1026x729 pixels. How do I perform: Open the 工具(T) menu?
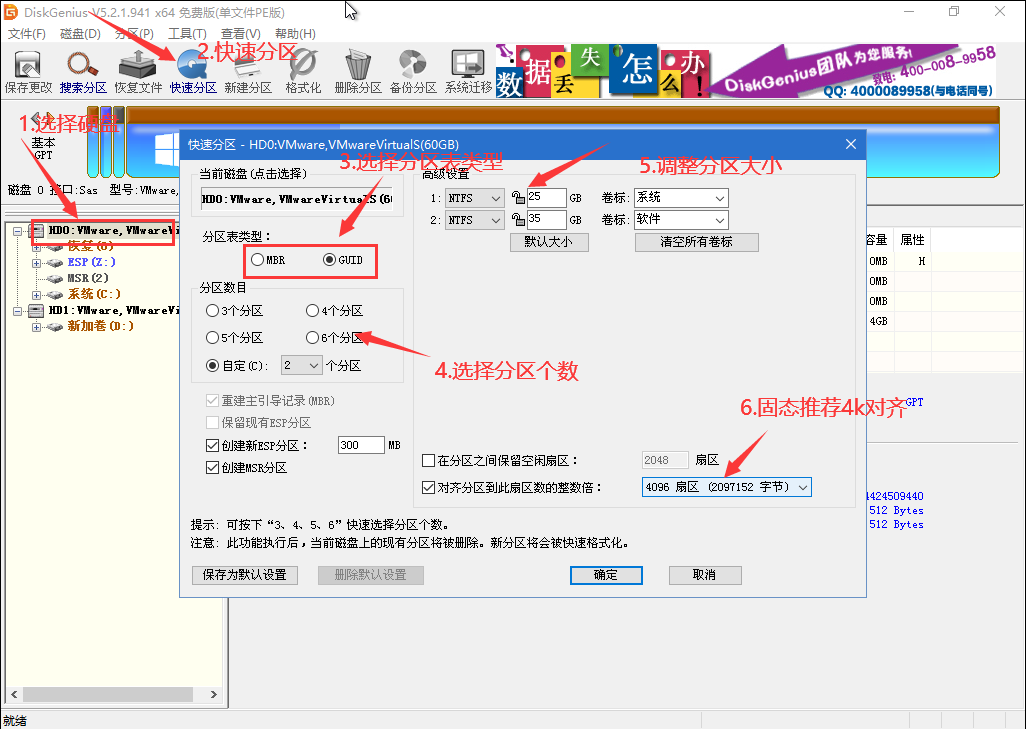[x=187, y=33]
